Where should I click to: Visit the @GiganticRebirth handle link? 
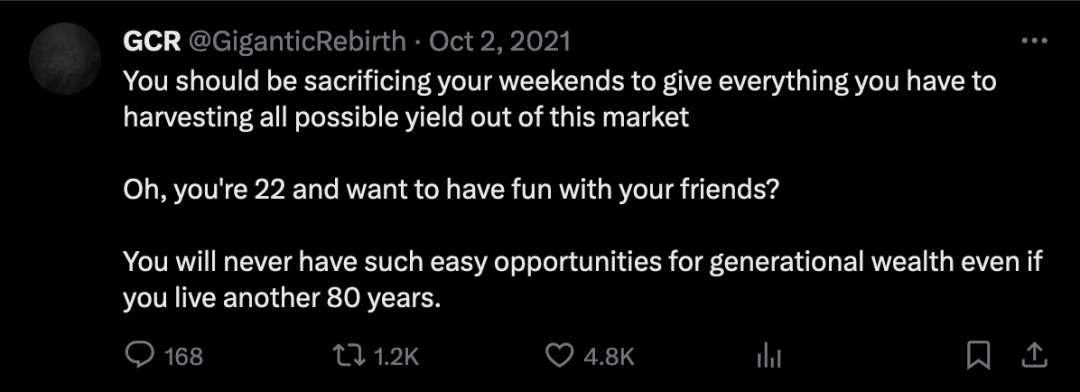[x=297, y=43]
